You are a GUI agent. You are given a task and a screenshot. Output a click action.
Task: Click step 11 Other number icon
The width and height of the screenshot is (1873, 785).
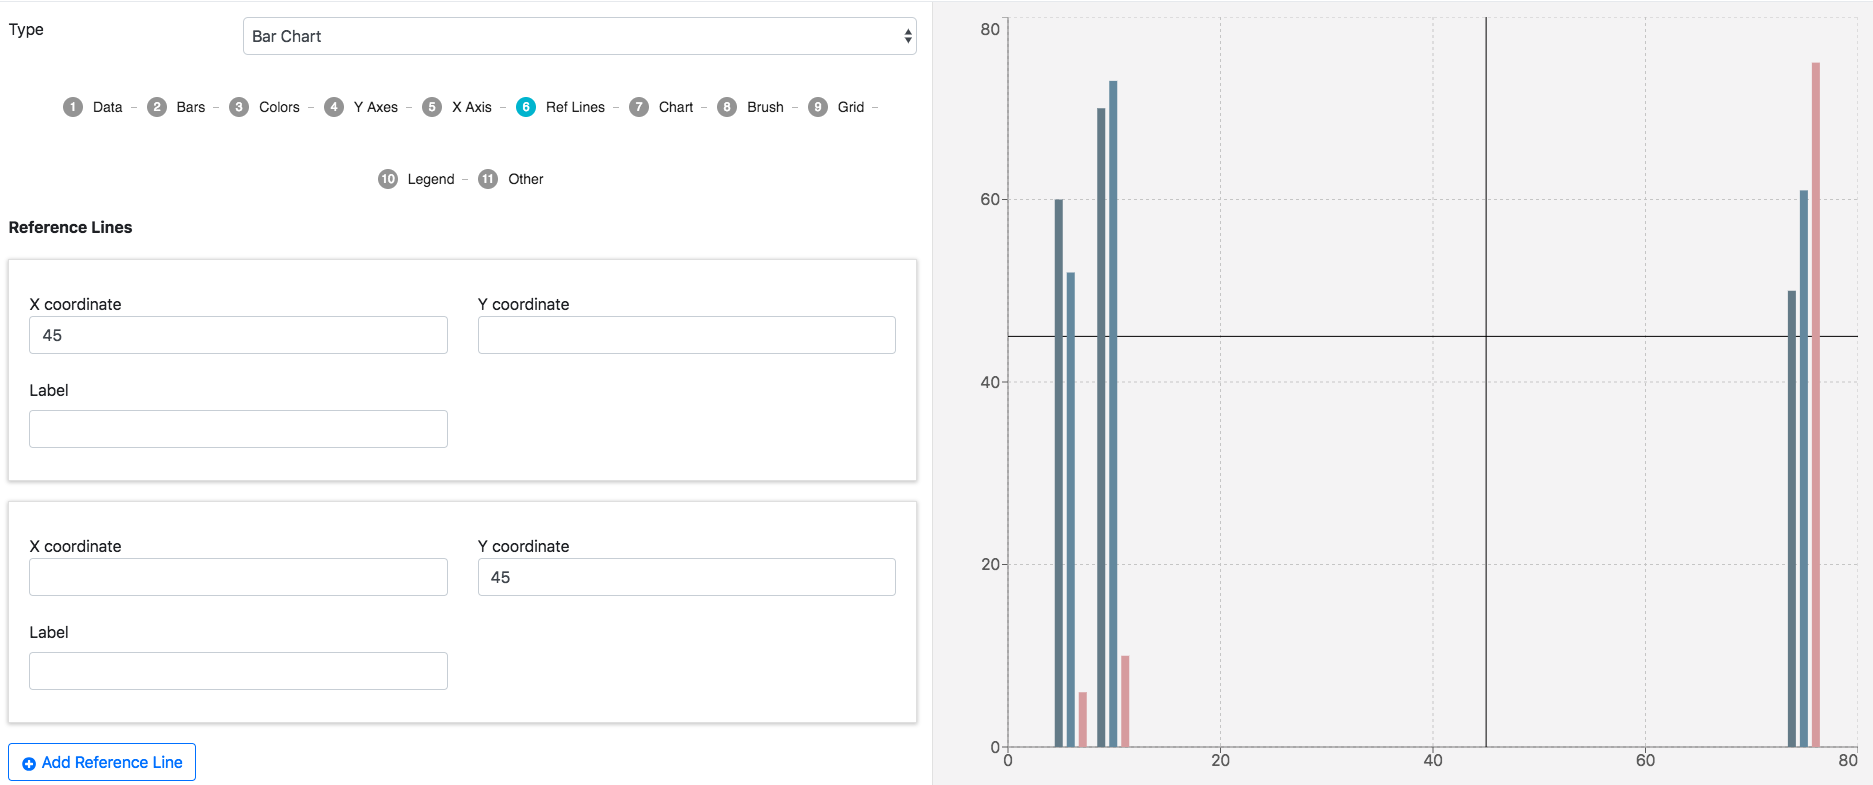488,179
